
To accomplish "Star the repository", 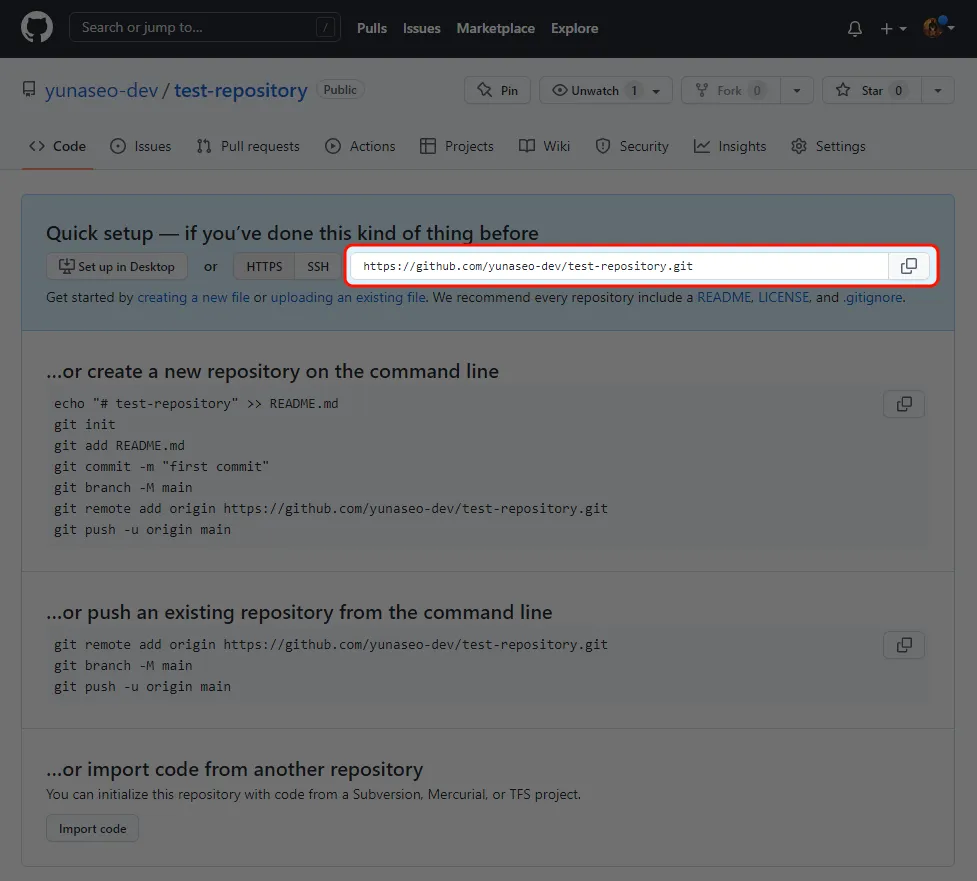I will (x=871, y=90).
